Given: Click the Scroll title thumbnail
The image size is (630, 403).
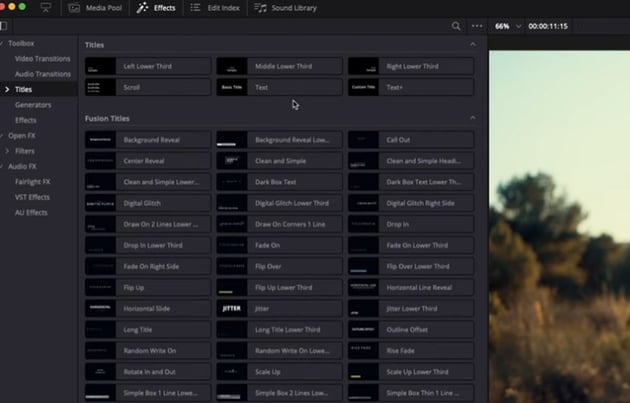Looking at the screenshot, I should (100, 87).
